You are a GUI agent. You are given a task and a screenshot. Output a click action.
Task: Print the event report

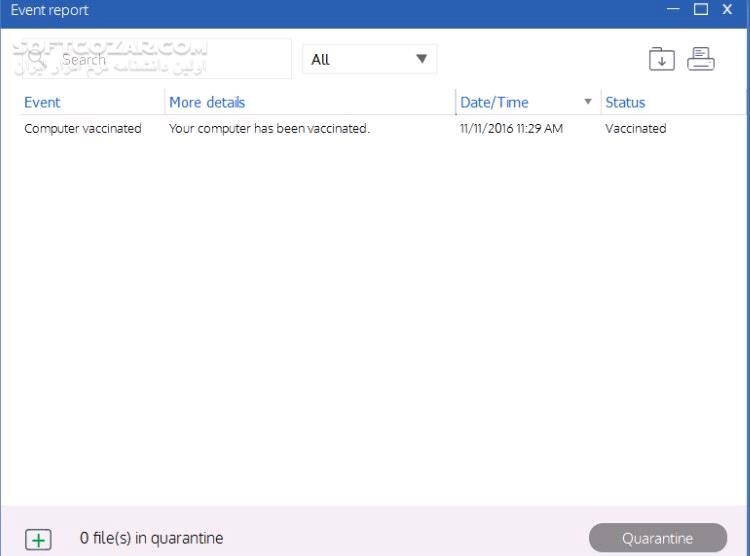point(701,59)
